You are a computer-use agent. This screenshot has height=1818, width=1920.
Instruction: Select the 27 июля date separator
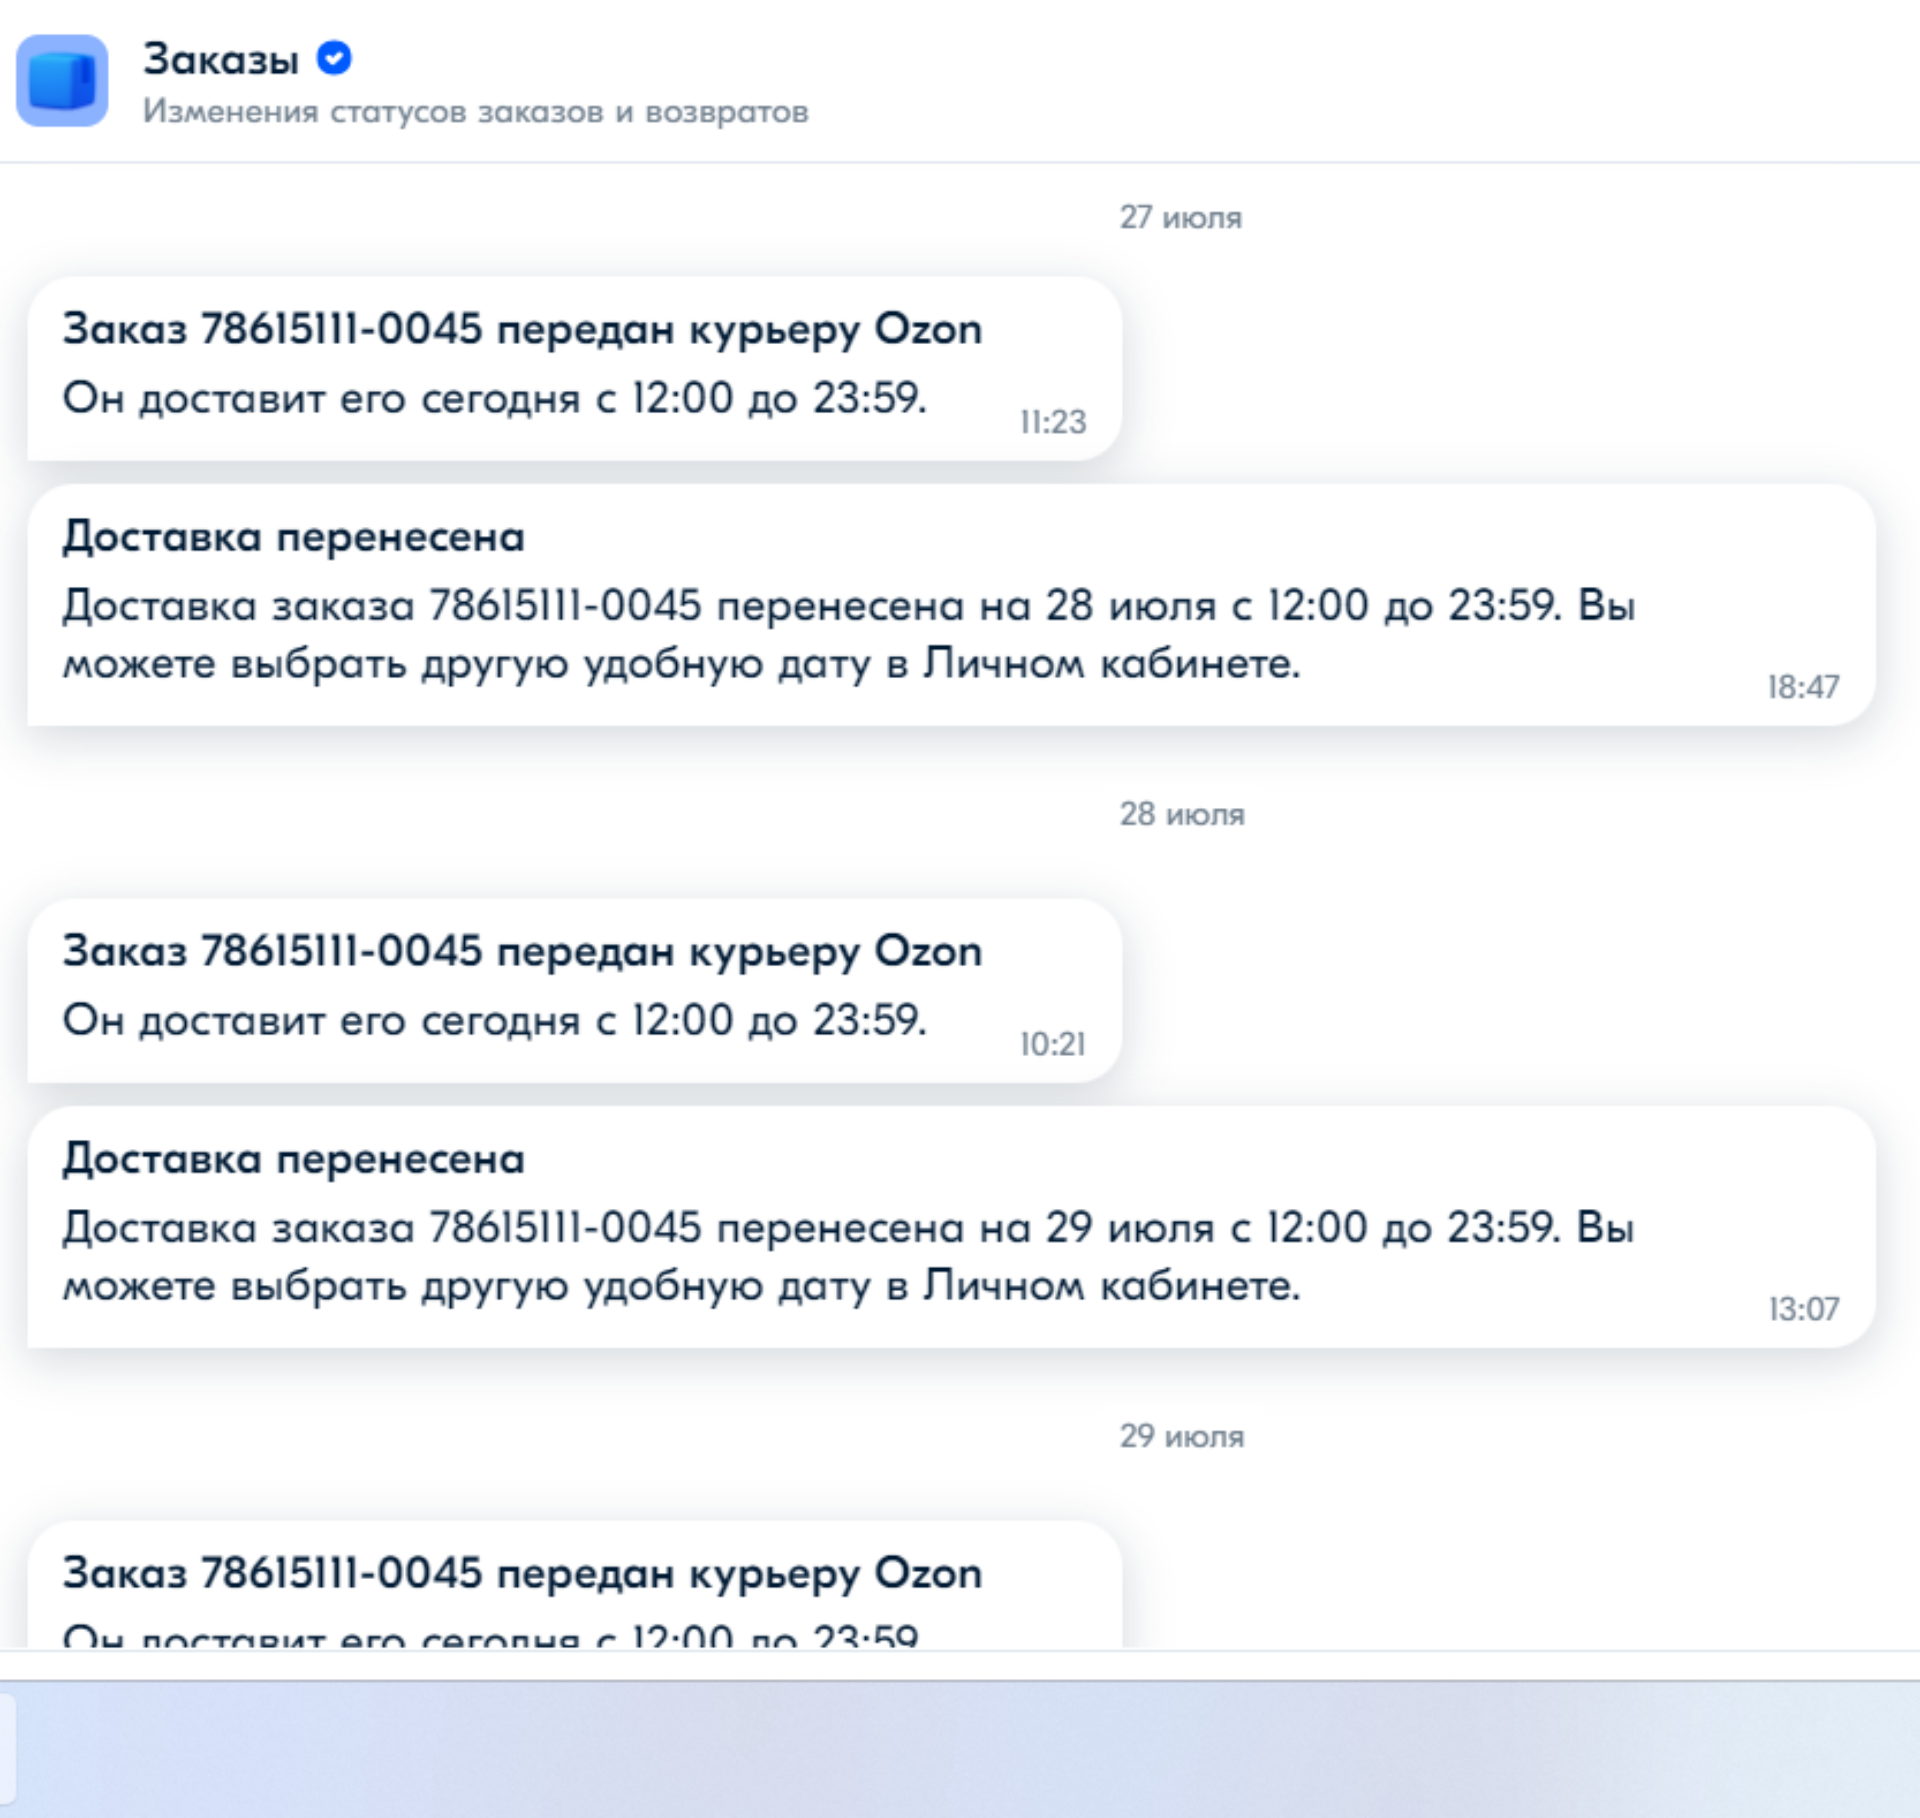tap(1181, 217)
